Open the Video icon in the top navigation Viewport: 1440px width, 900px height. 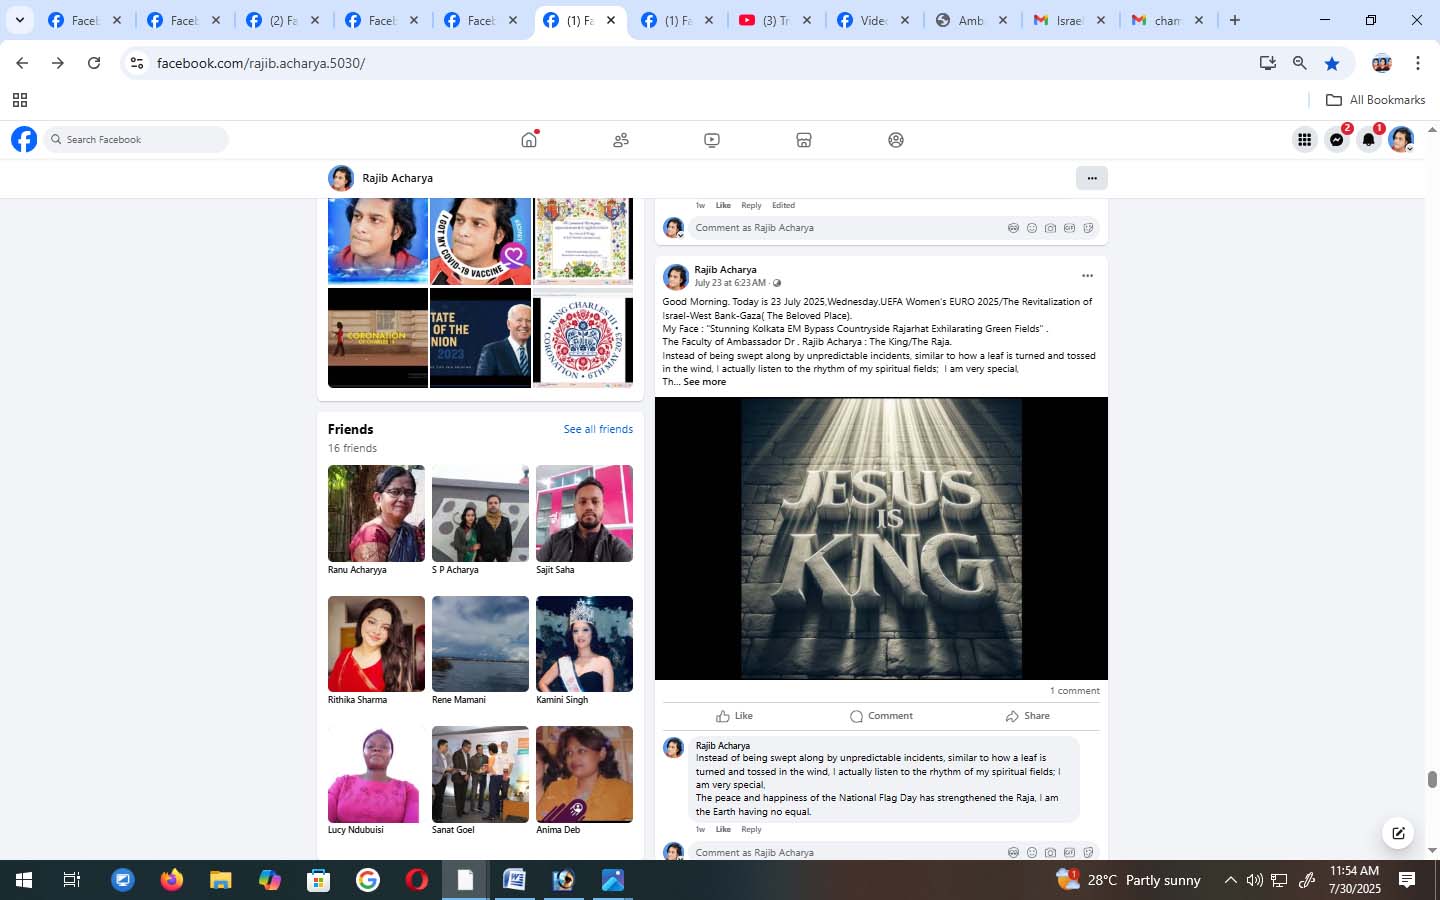click(x=712, y=140)
